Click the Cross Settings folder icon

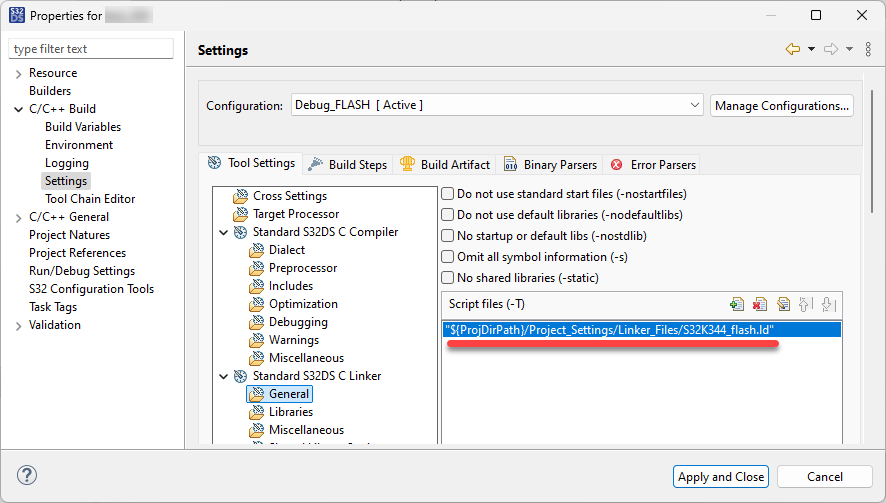point(241,196)
